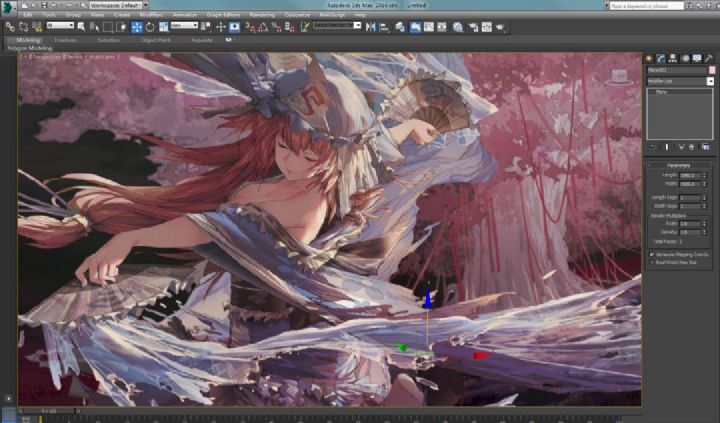
Task: Click the Unlink Selection tool
Action: coord(23,27)
